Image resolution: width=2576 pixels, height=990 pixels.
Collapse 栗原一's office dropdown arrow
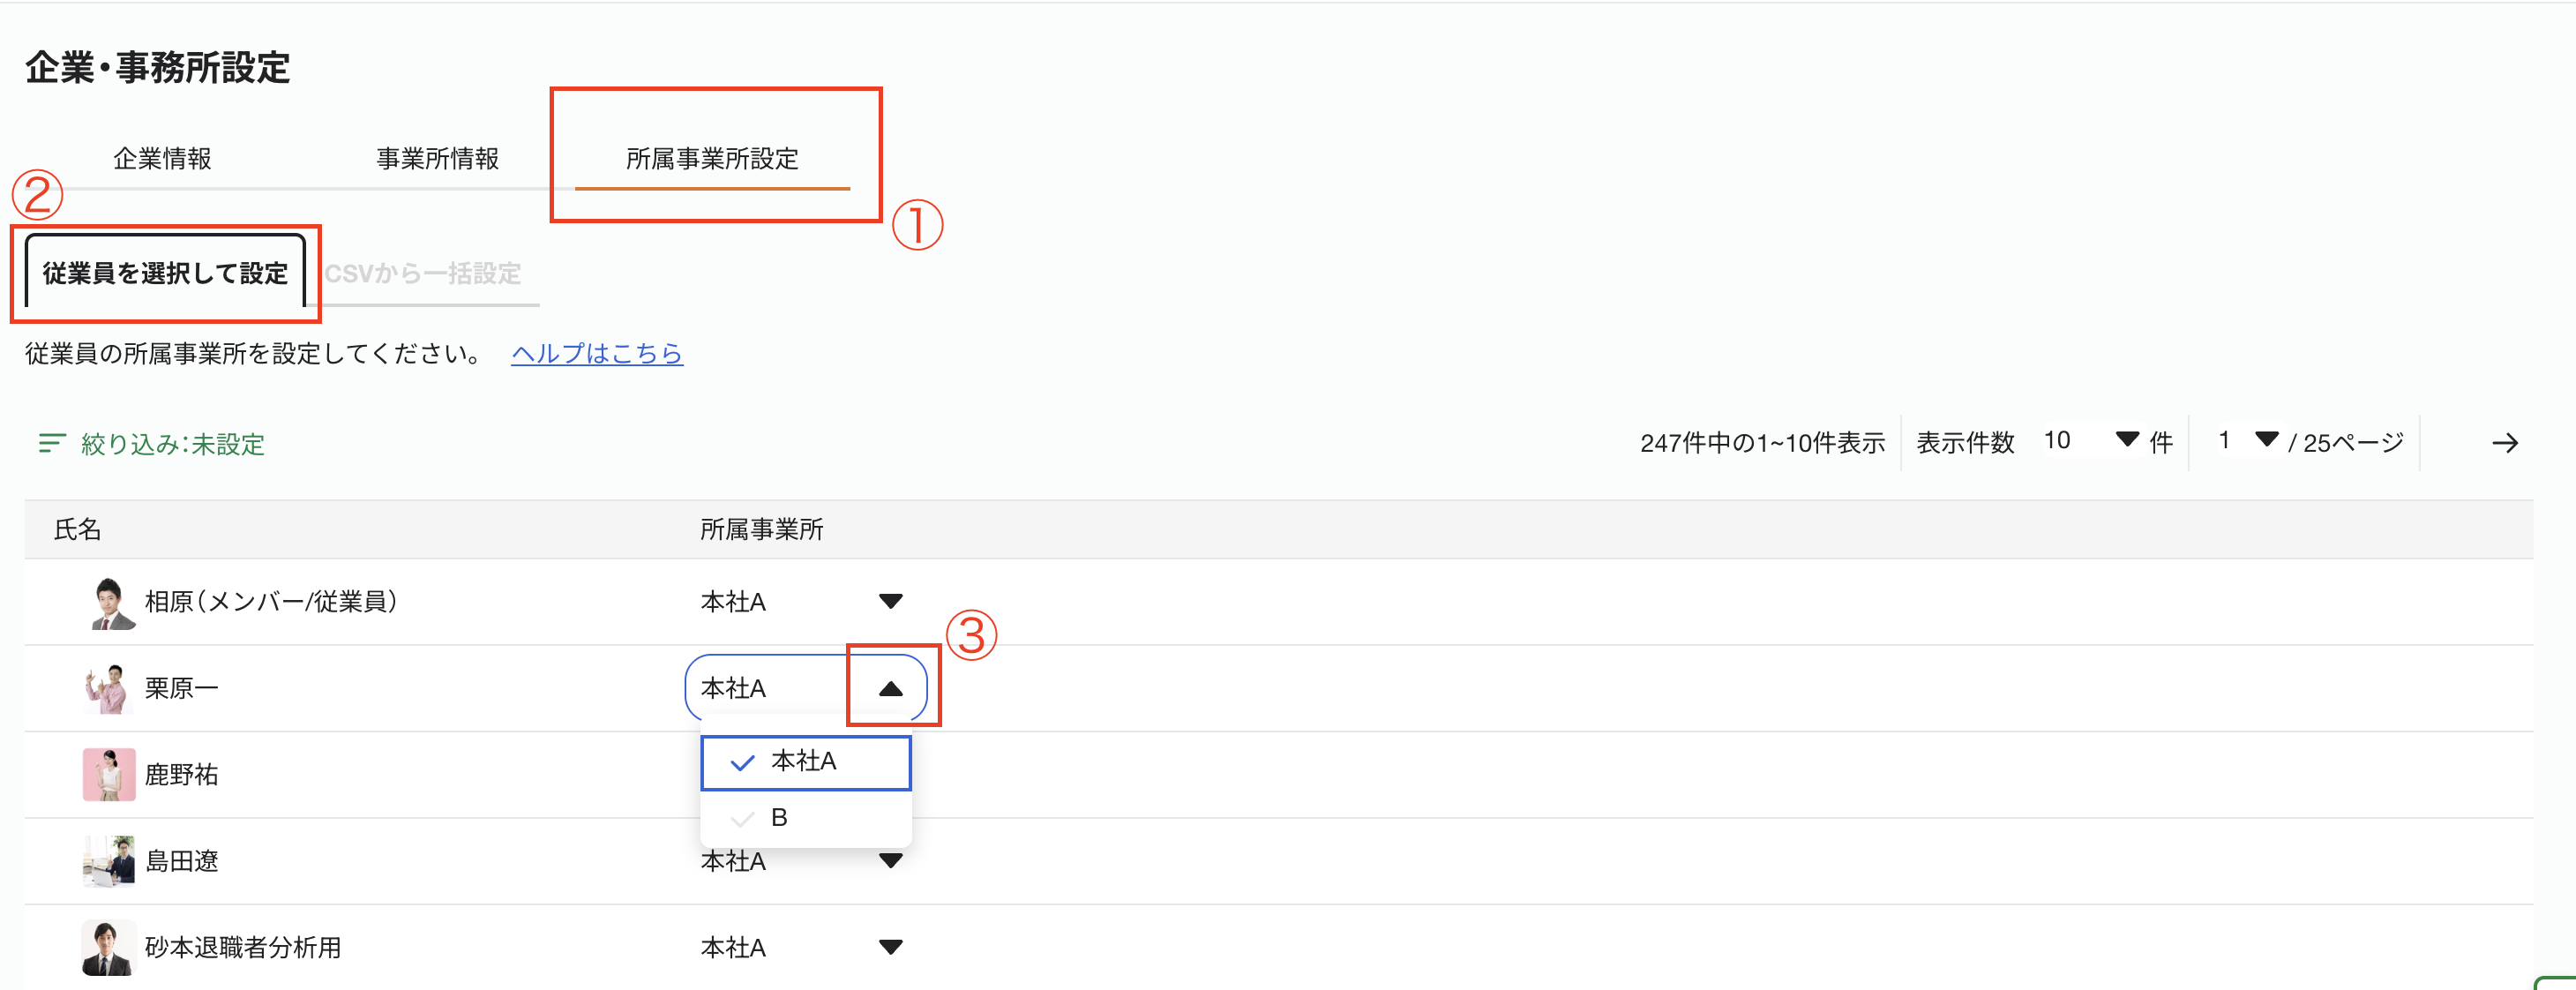(890, 688)
